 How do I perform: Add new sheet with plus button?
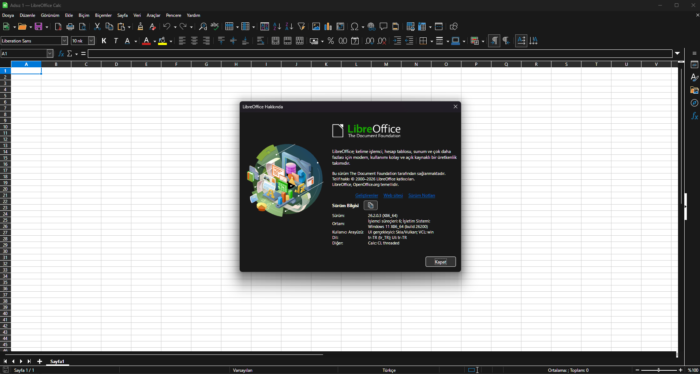pyautogui.click(x=39, y=361)
